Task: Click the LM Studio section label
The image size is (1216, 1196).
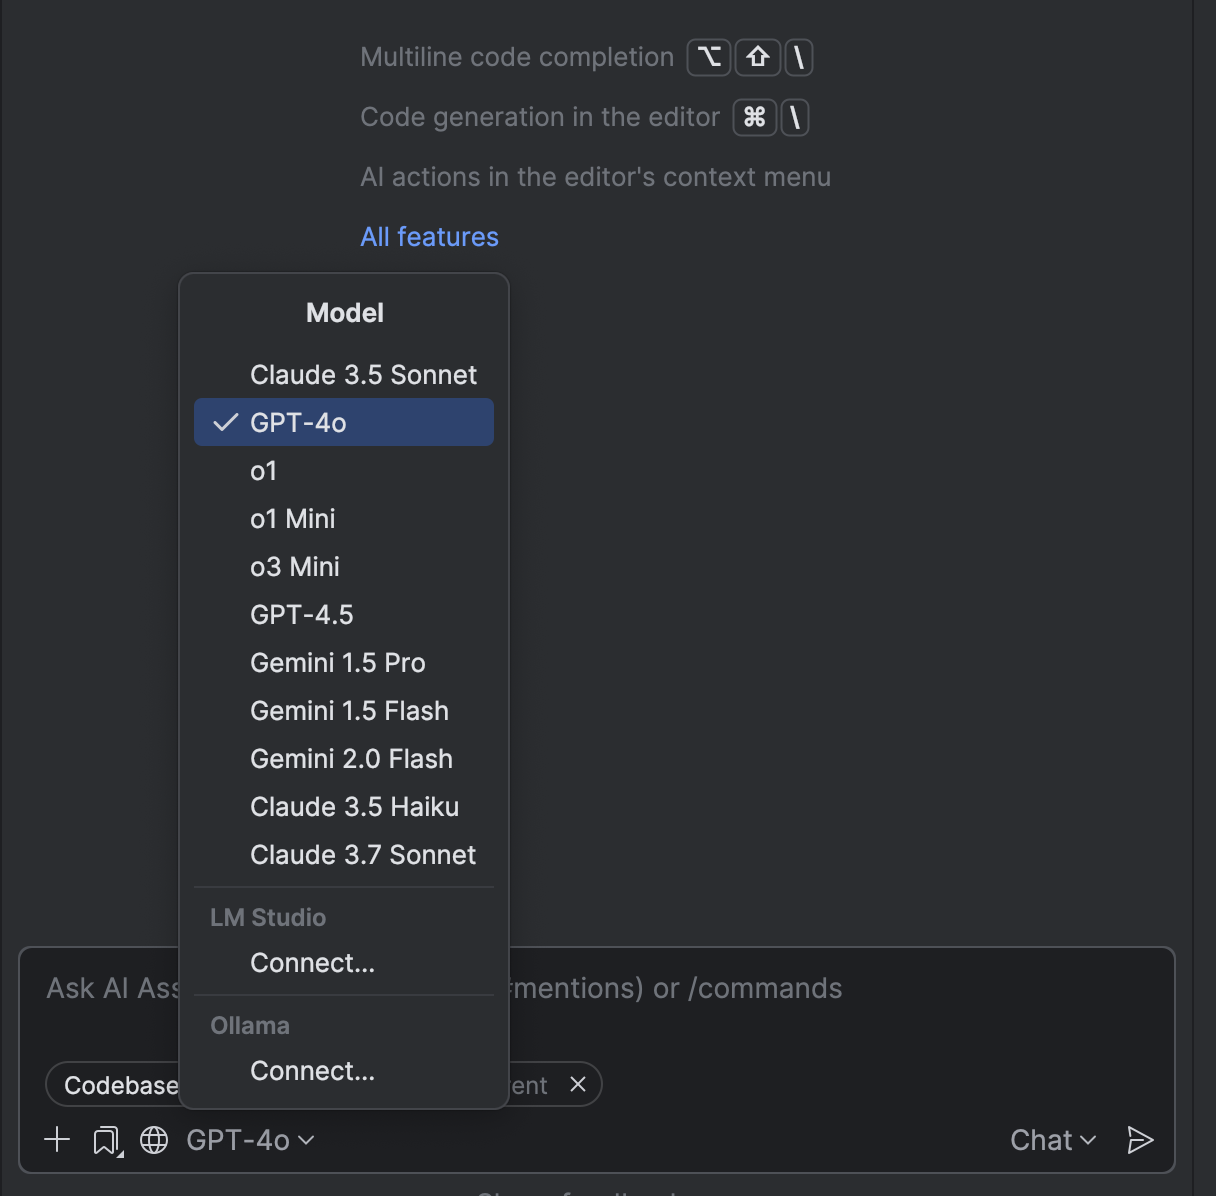Action: [268, 917]
